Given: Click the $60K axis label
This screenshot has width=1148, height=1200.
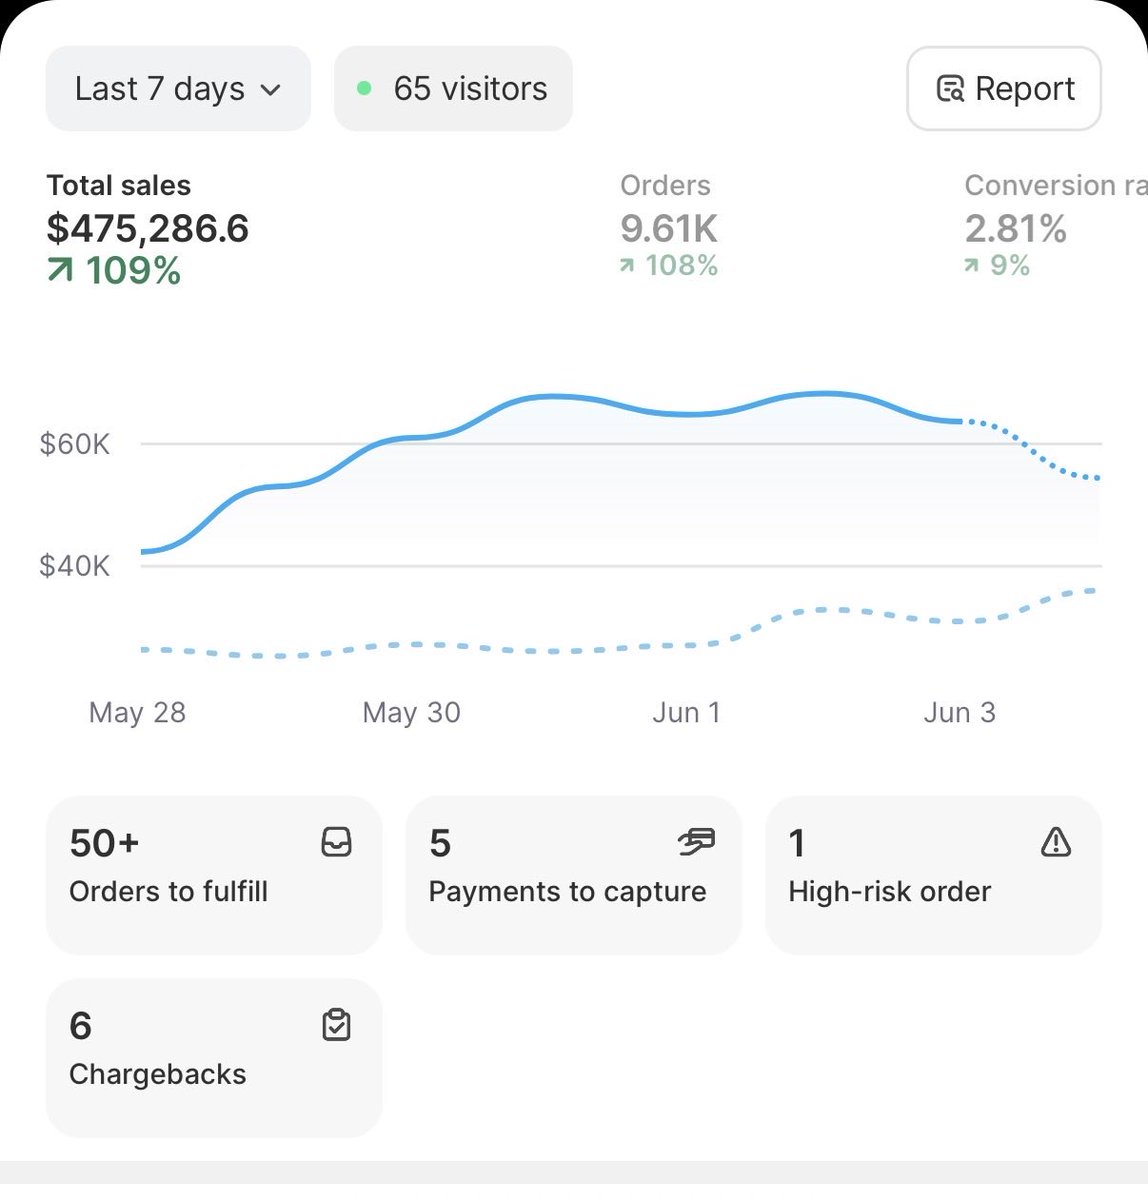Looking at the screenshot, I should pyautogui.click(x=74, y=444).
